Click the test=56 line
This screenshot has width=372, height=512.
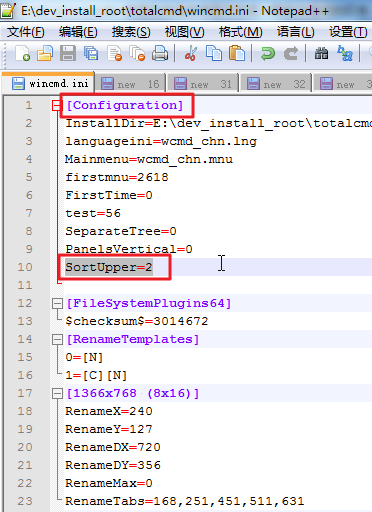pyautogui.click(x=93, y=213)
